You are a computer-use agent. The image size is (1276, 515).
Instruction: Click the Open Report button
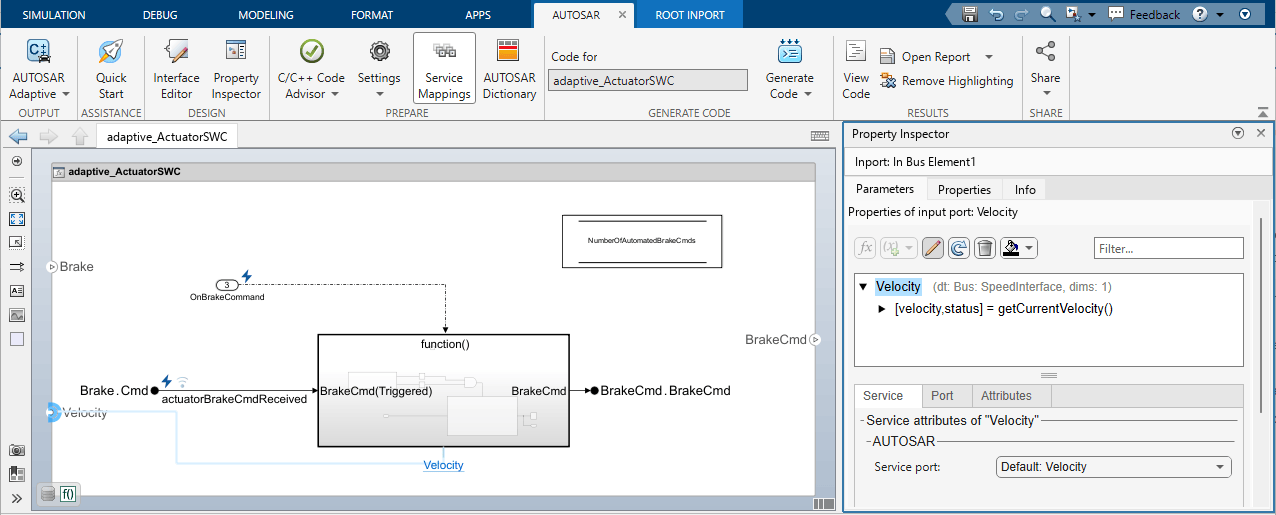tap(936, 57)
